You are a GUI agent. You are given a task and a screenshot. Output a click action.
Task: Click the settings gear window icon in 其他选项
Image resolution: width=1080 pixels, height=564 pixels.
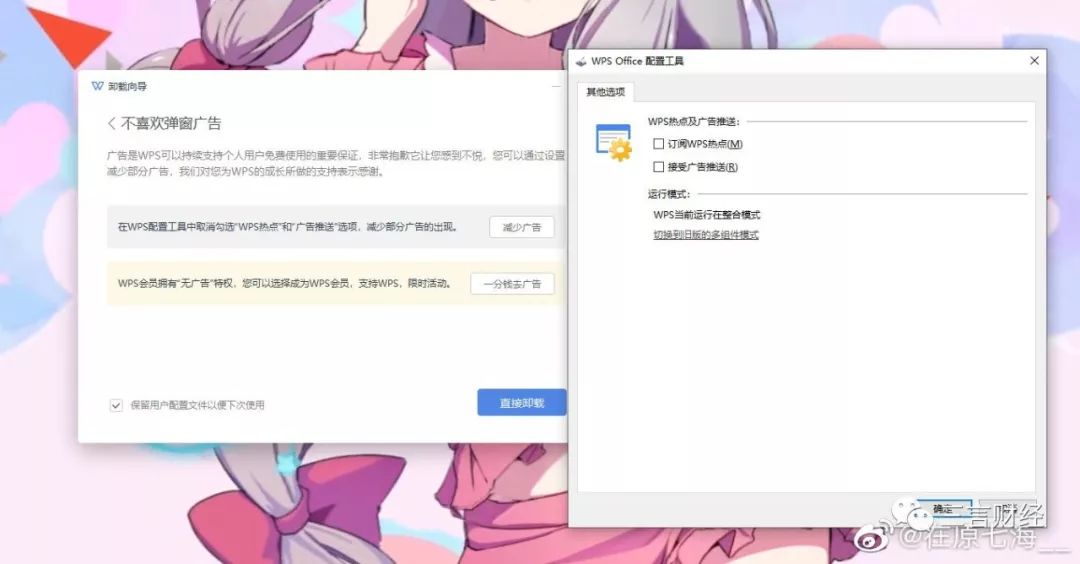pyautogui.click(x=613, y=143)
